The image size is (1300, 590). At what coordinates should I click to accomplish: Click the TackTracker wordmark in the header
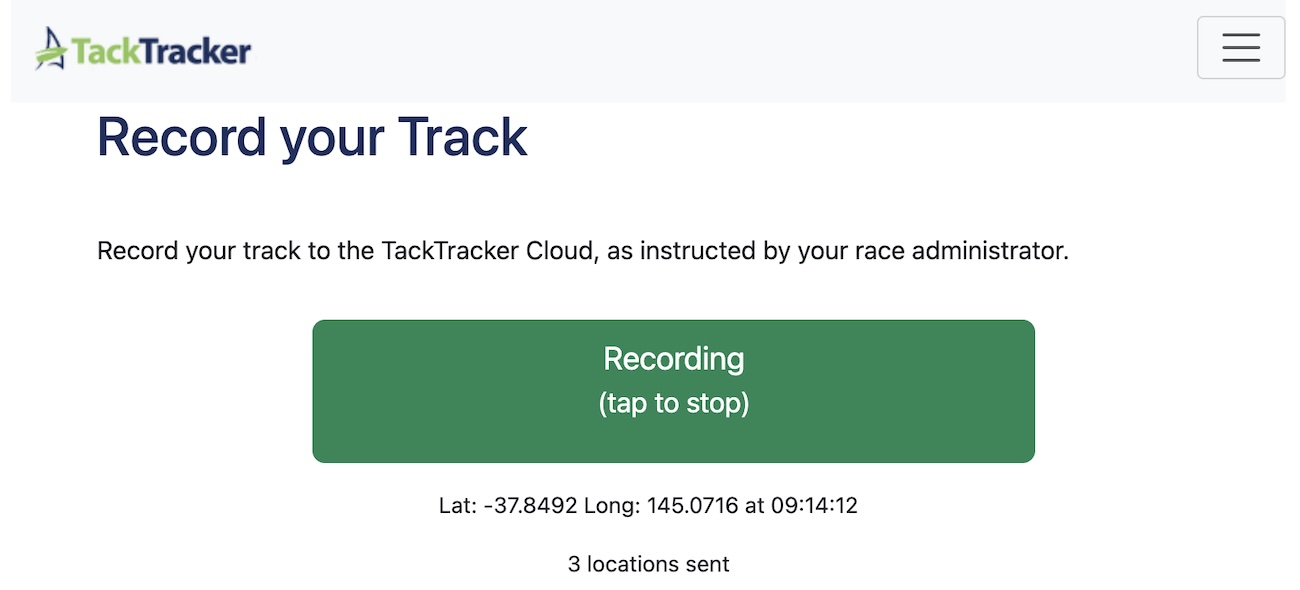tap(160, 50)
